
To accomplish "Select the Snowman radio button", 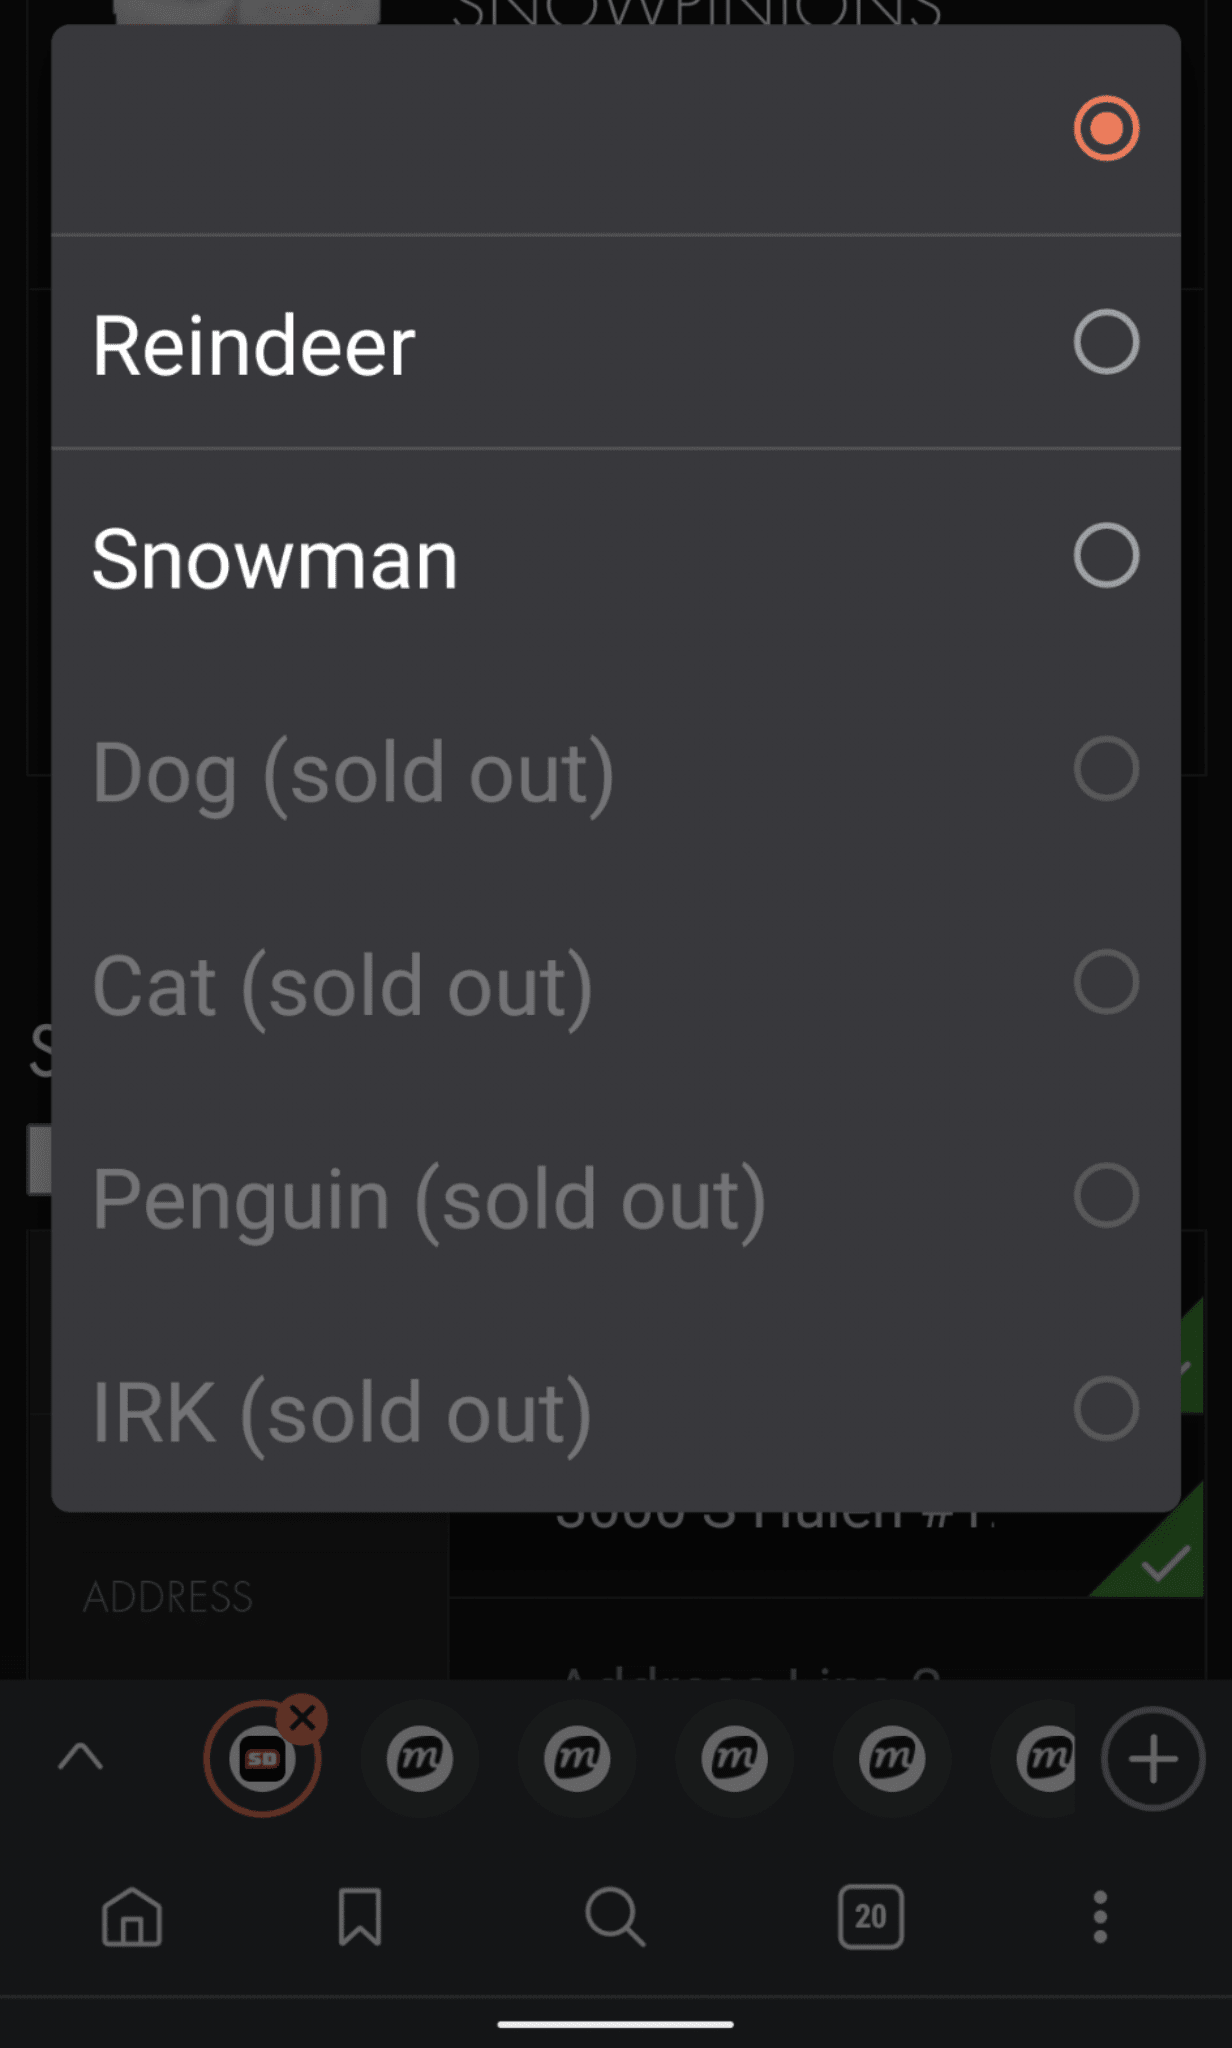I will click(x=1106, y=555).
